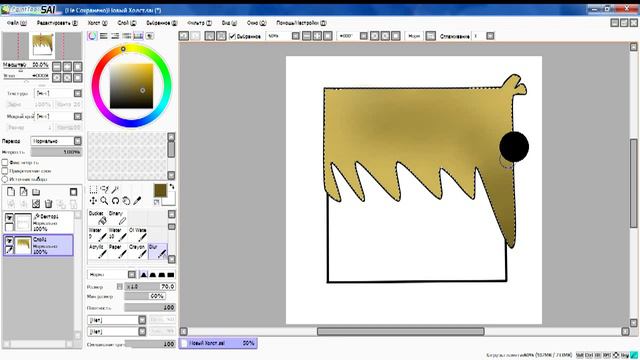Hide the Слой1 layer via eye icon

pos(9,241)
